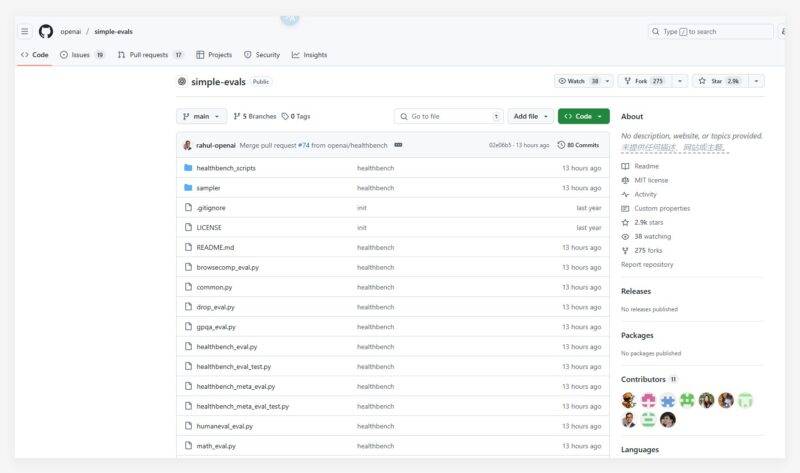The height and width of the screenshot is (473, 800).
Task: Open rahul-openai's profile link
Action: (x=216, y=145)
